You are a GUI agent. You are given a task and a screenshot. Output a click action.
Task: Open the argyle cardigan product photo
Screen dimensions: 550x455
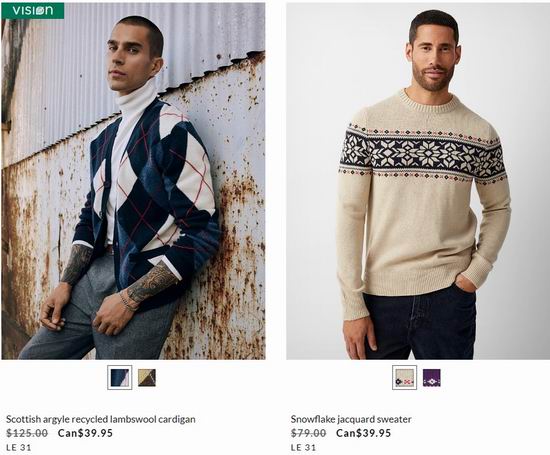pyautogui.click(x=133, y=181)
